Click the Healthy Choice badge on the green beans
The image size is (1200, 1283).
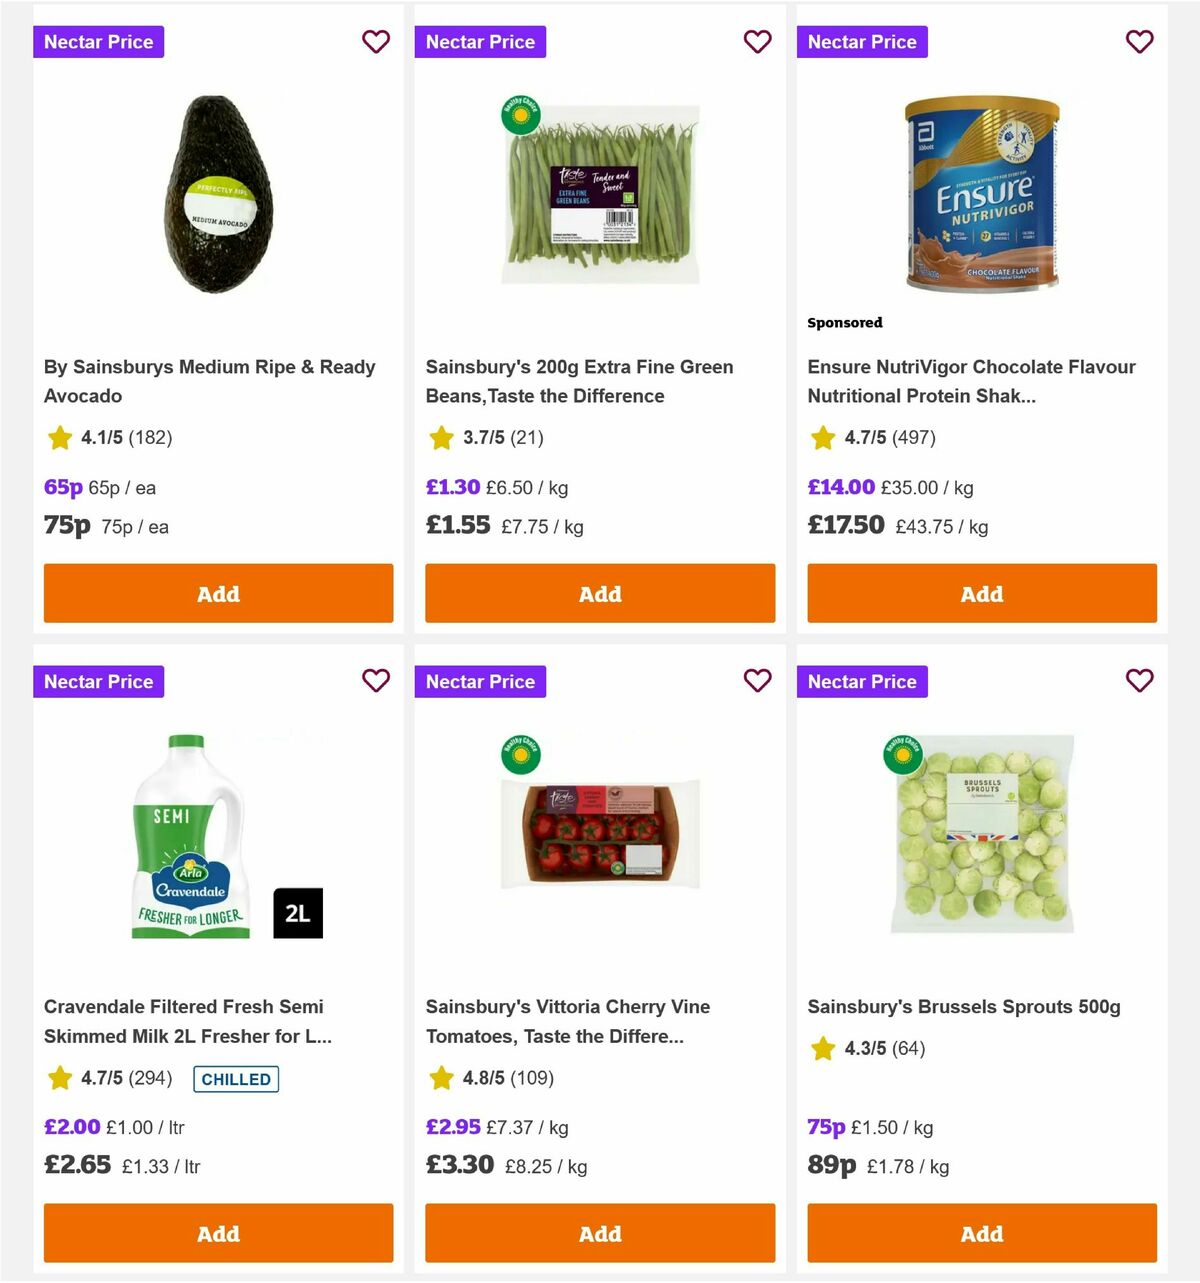tap(521, 114)
